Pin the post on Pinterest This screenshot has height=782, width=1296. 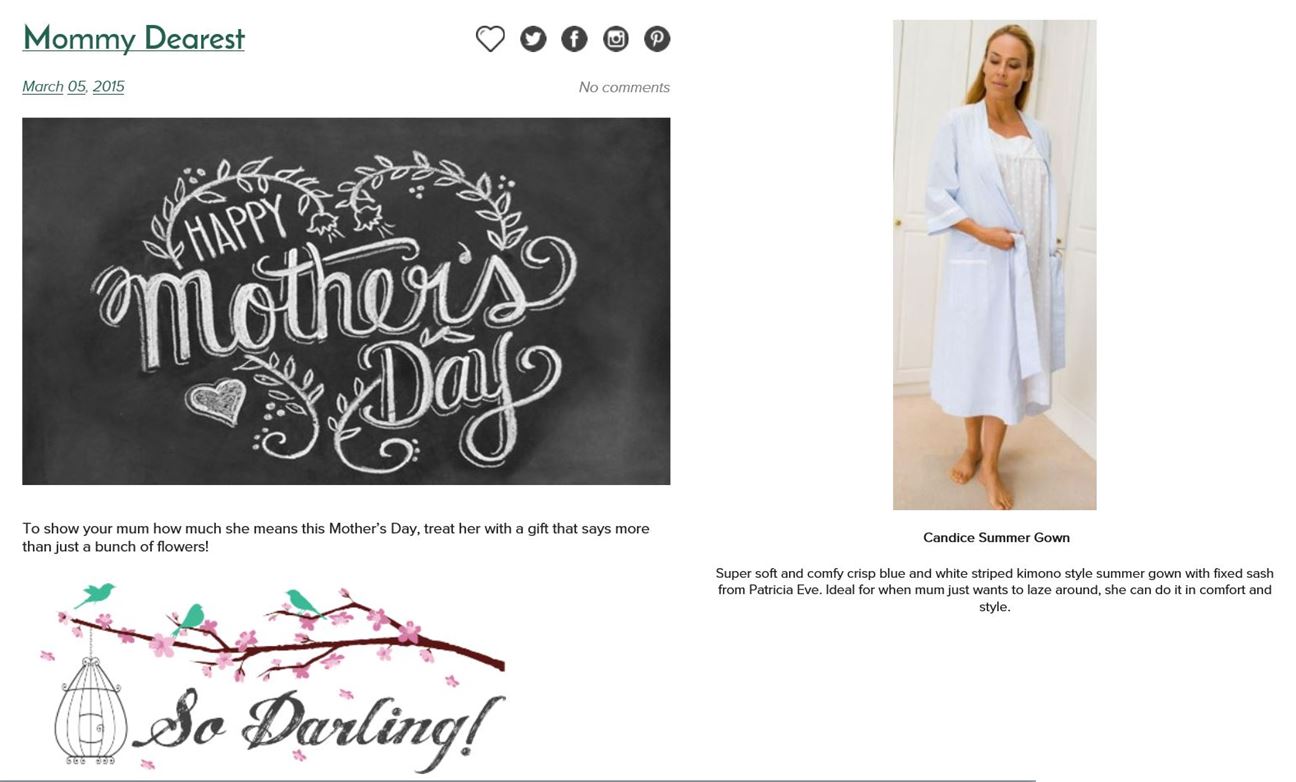pos(657,39)
